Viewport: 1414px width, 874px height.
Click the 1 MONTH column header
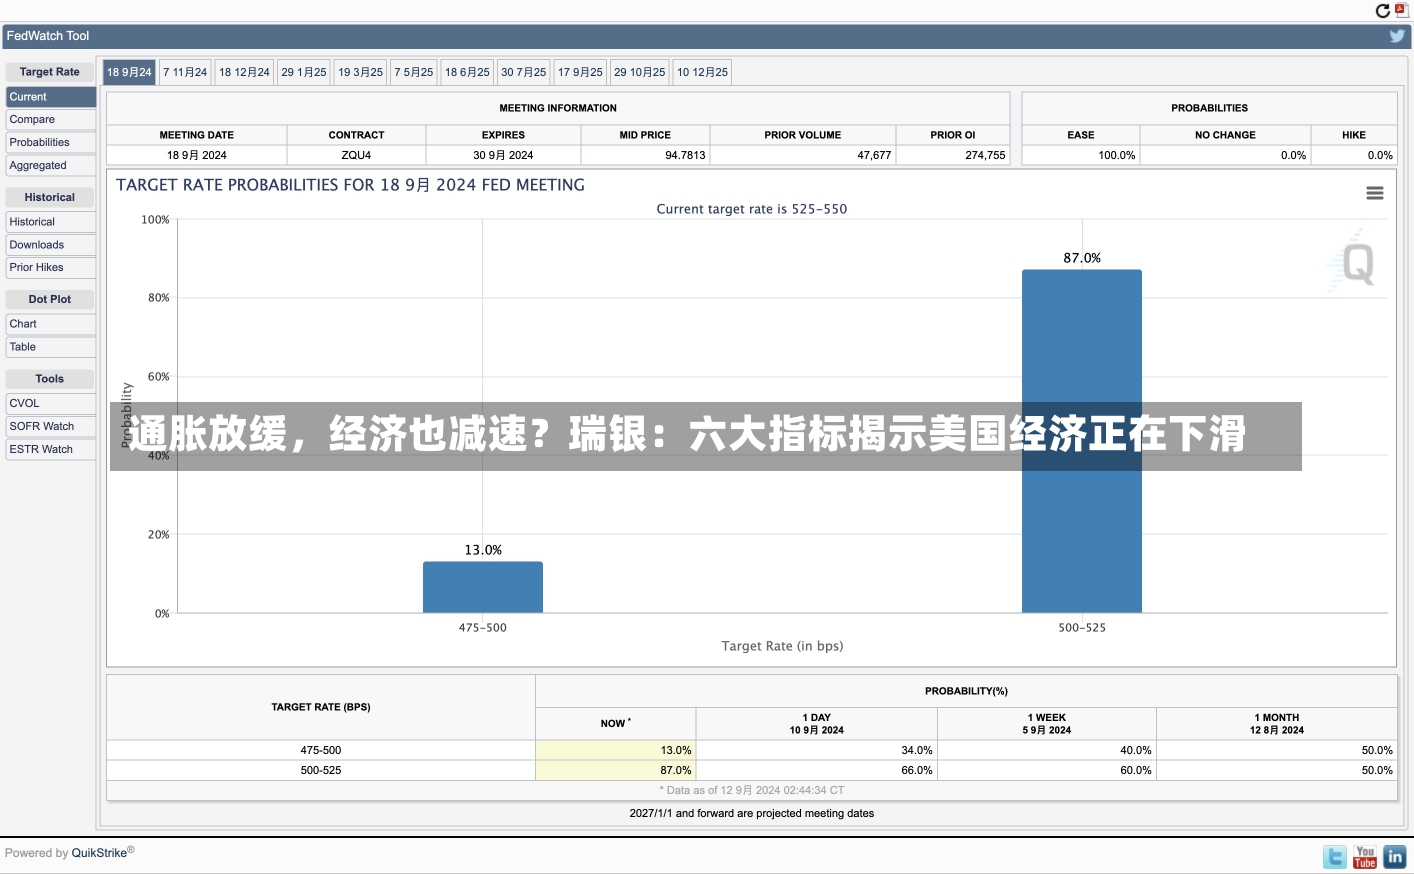click(1276, 724)
